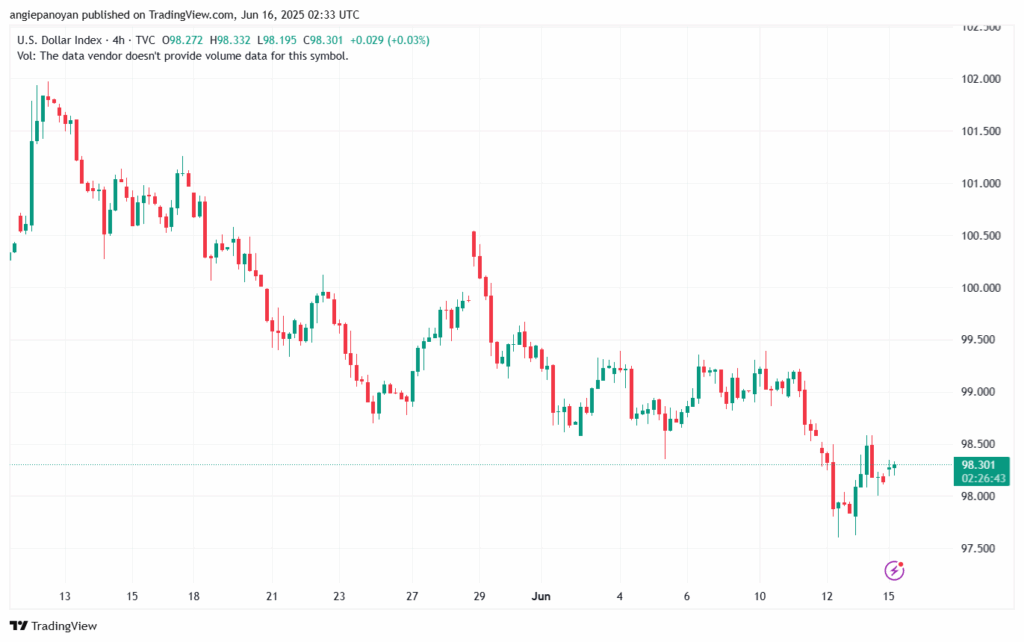Click the 101.000 price axis label

[981, 184]
